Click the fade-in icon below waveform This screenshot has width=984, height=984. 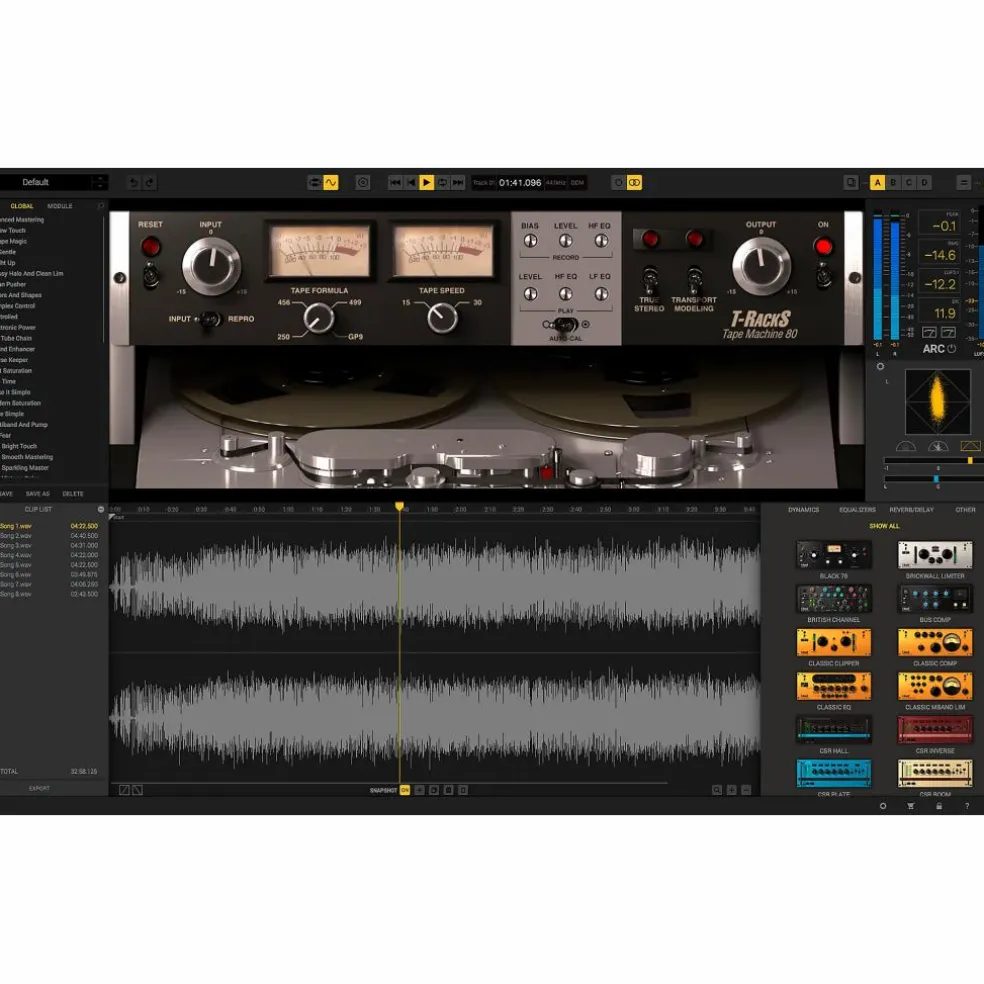pos(124,790)
